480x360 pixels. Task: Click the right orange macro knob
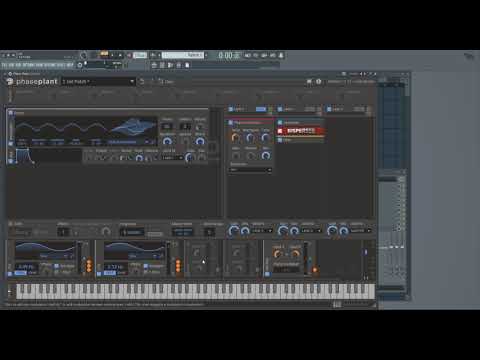click(295, 254)
